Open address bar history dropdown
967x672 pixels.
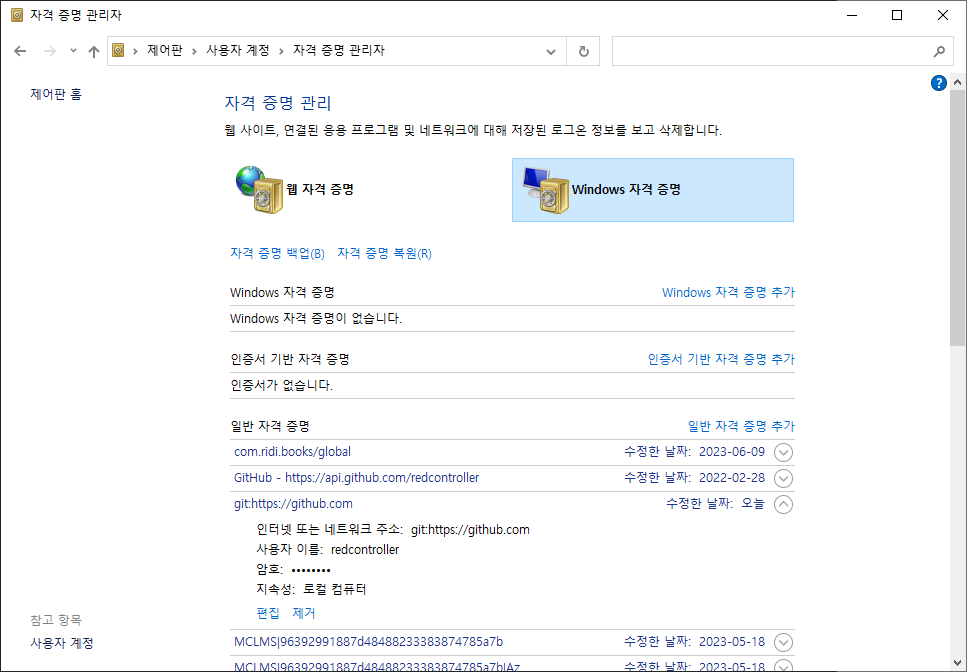551,52
